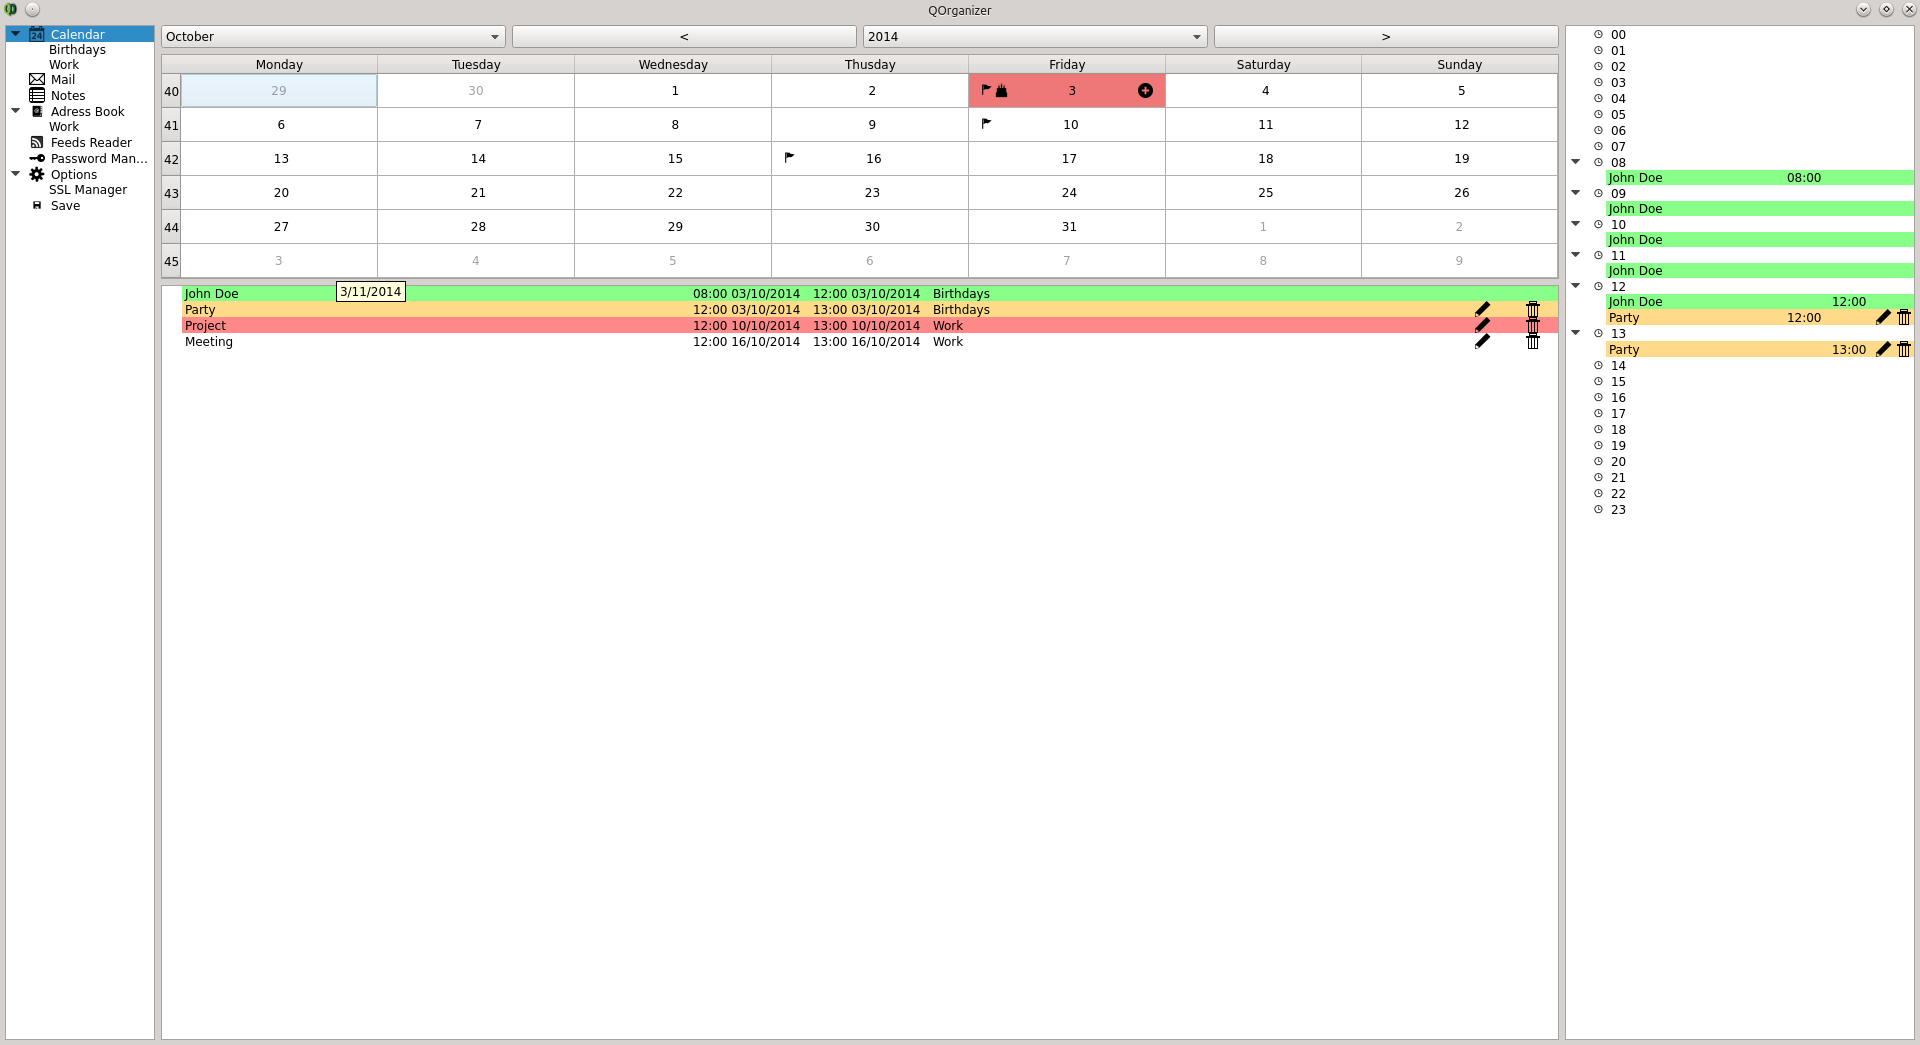This screenshot has height=1045, width=1920.
Task: Select SSL Manager in the sidebar
Action: [x=88, y=190]
